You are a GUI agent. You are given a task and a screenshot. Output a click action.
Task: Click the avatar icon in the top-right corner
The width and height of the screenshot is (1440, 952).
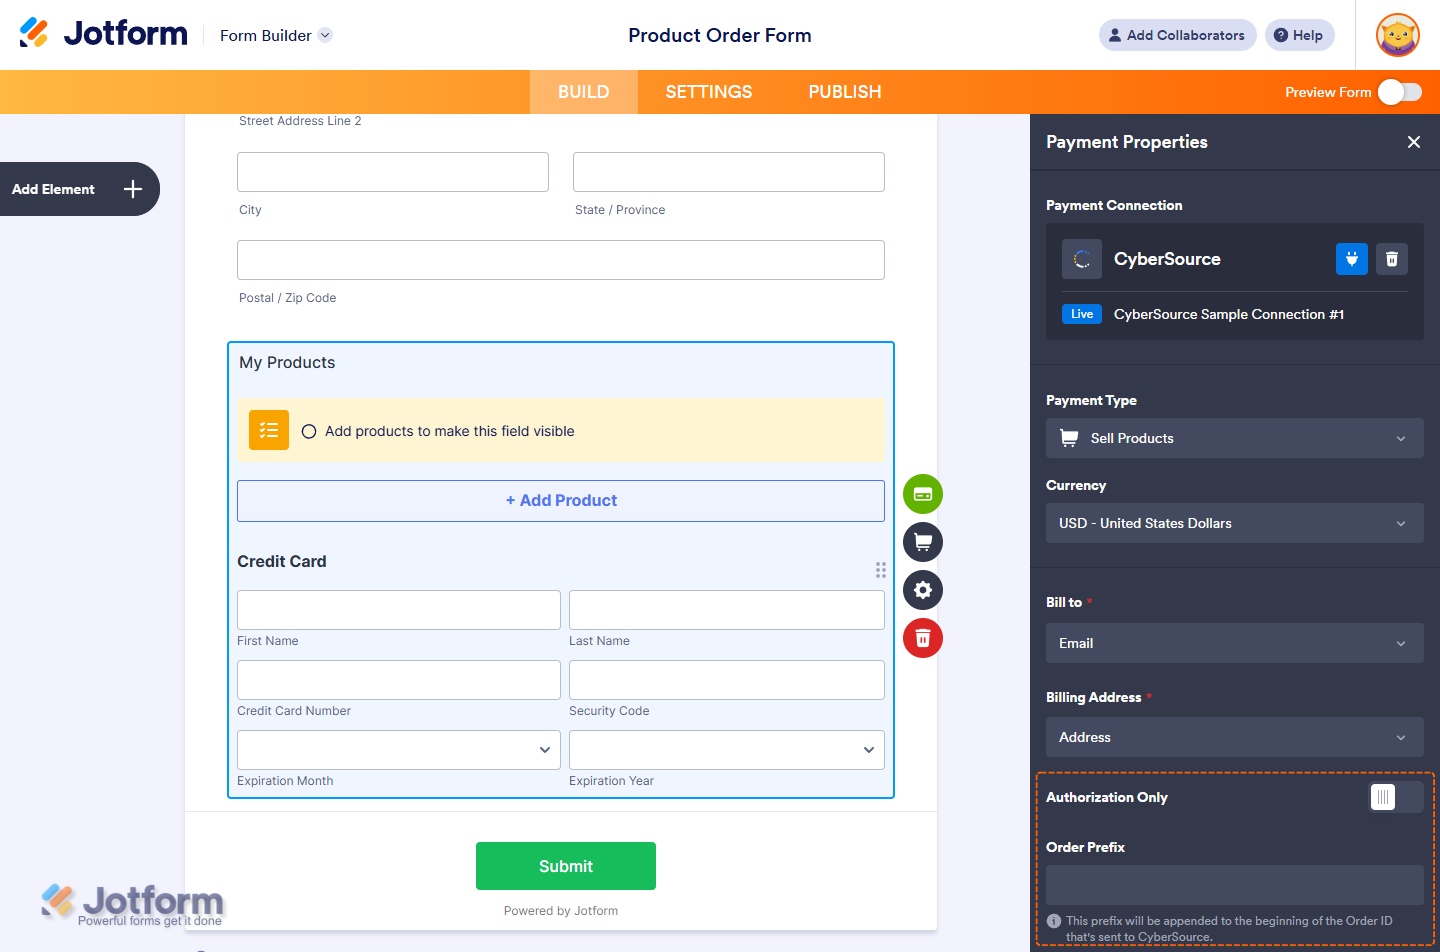(x=1397, y=35)
